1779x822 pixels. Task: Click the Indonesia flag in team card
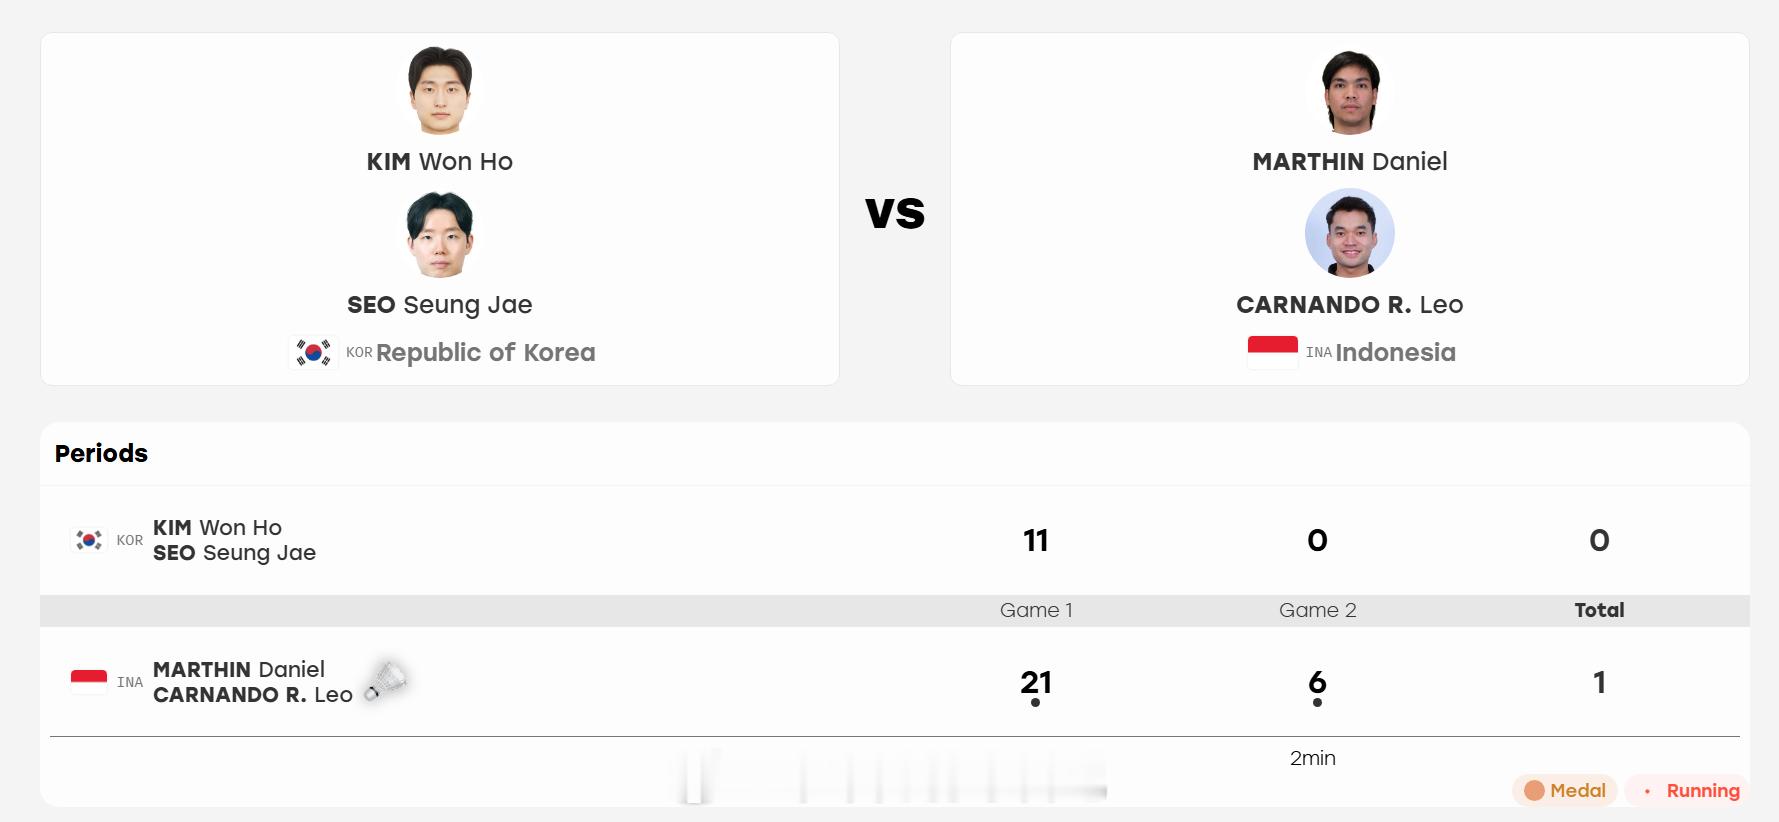[x=1273, y=352]
